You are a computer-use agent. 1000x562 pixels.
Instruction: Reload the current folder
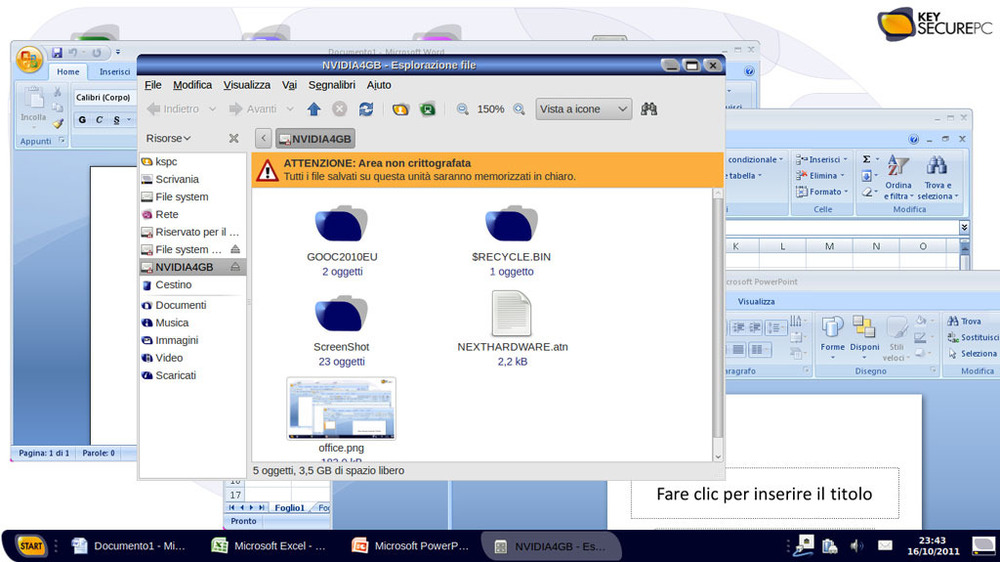pyautogui.click(x=365, y=109)
